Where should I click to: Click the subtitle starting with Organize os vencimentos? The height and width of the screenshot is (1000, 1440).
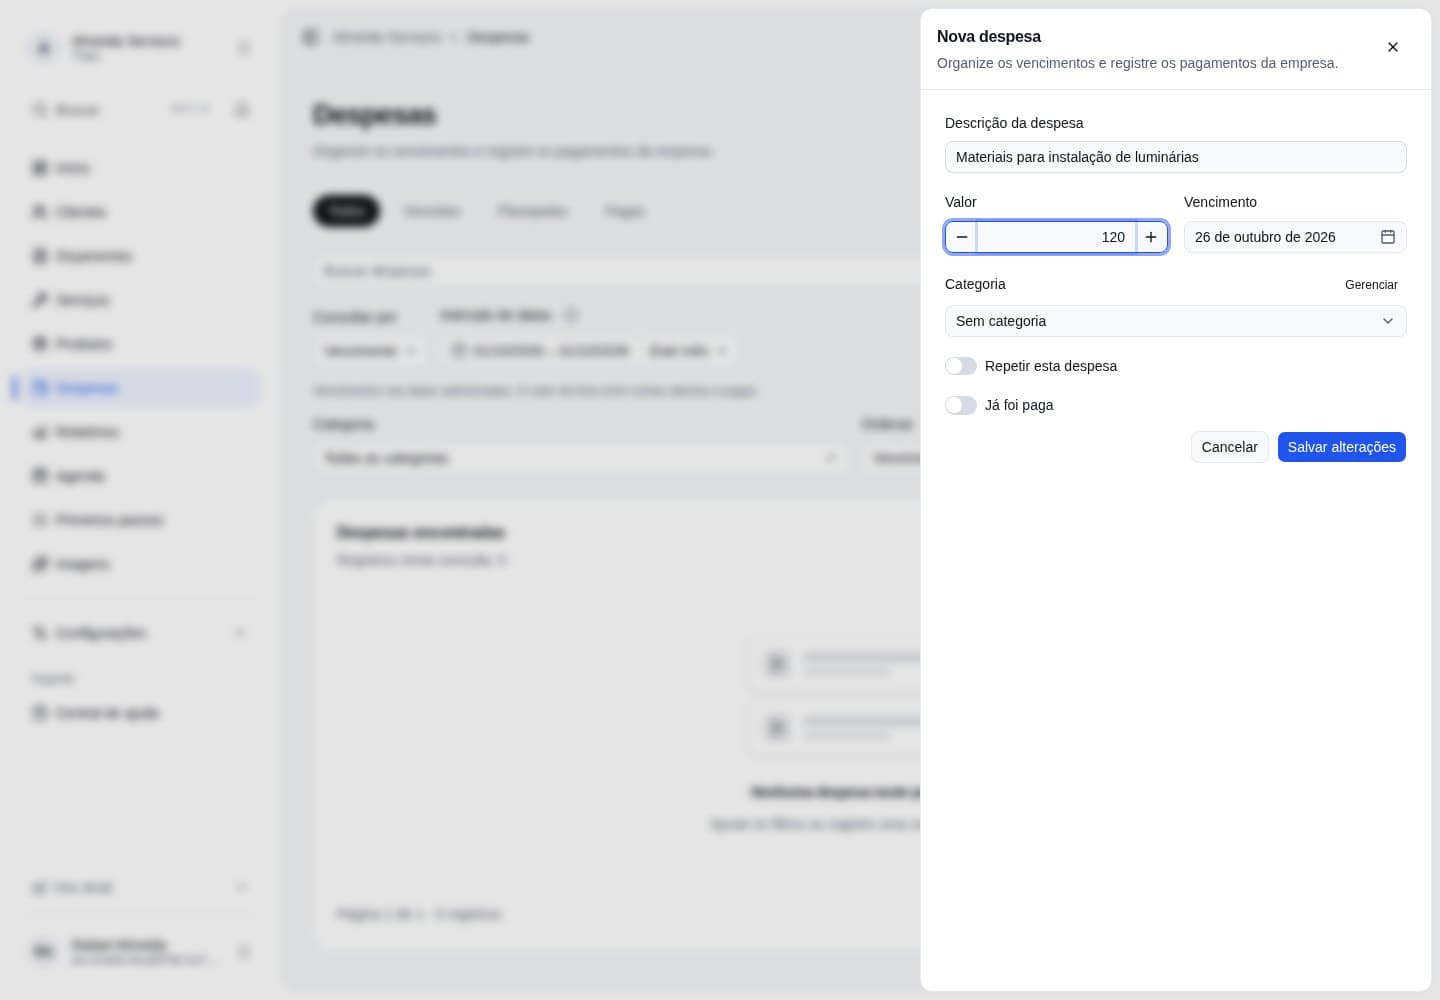pos(1137,63)
